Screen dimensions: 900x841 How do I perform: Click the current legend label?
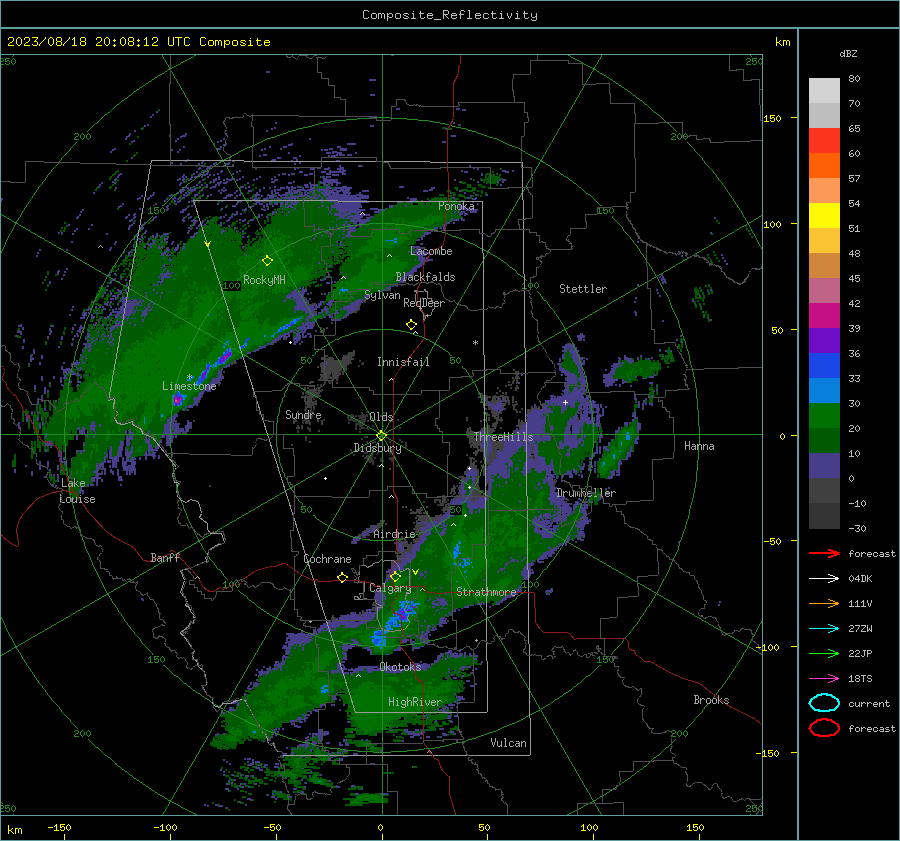point(869,703)
